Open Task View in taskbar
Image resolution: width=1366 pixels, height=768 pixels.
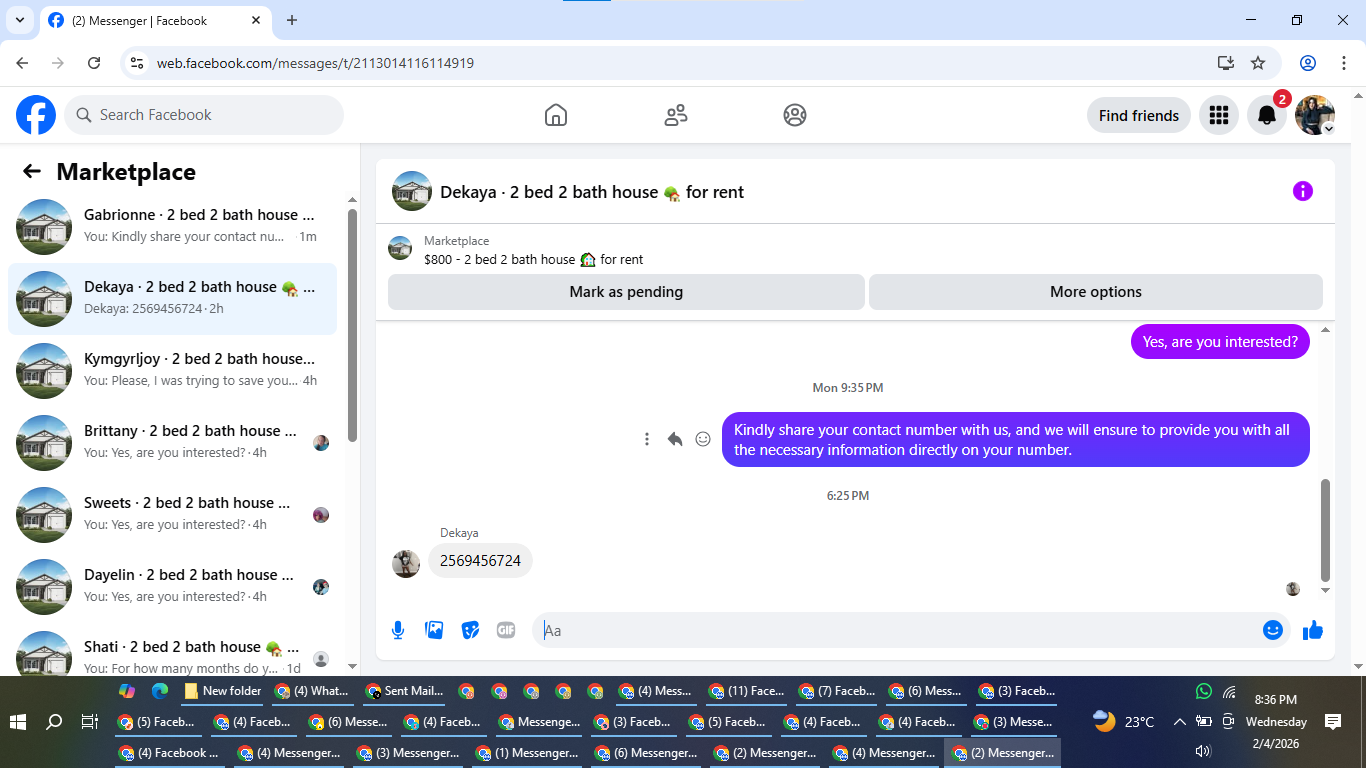[x=89, y=721]
